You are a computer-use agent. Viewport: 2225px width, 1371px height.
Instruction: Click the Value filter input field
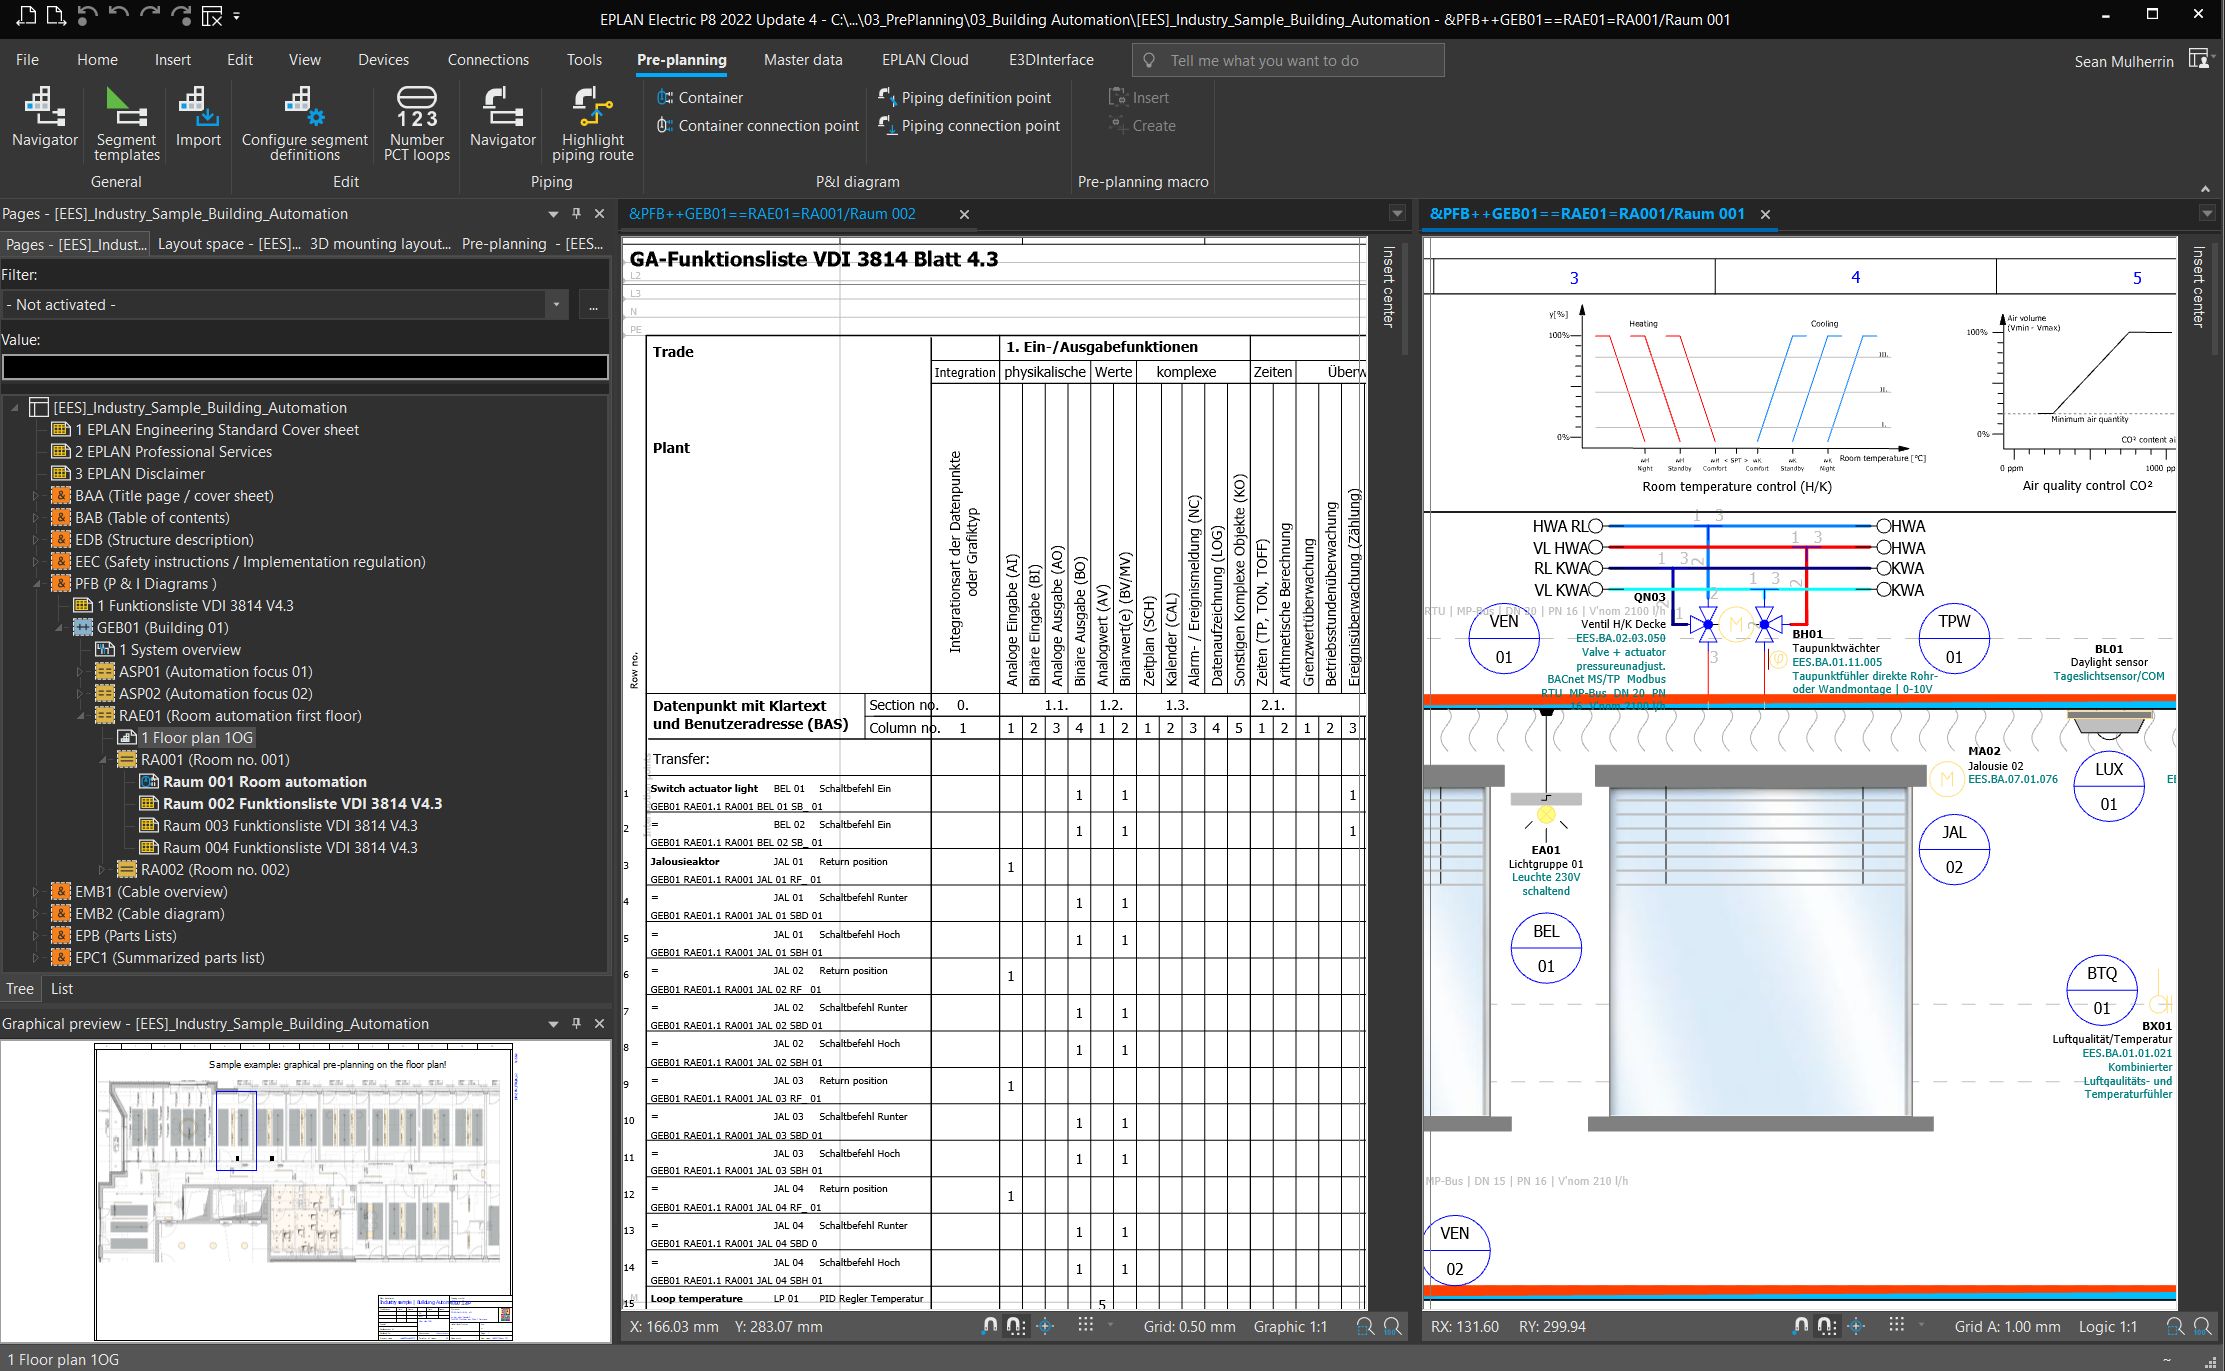point(305,367)
